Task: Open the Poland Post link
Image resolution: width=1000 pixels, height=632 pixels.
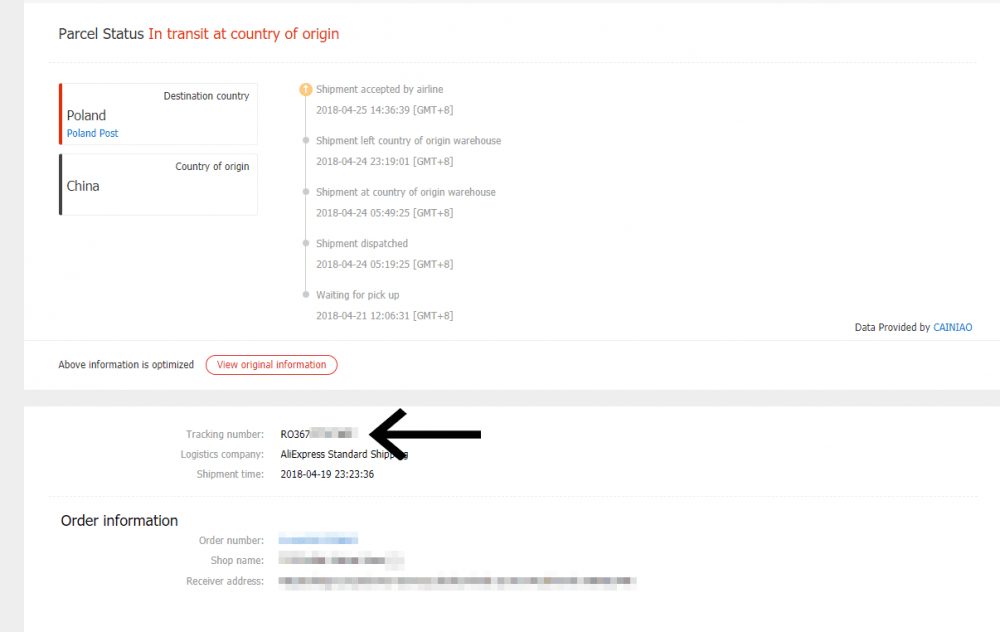Action: coord(92,133)
